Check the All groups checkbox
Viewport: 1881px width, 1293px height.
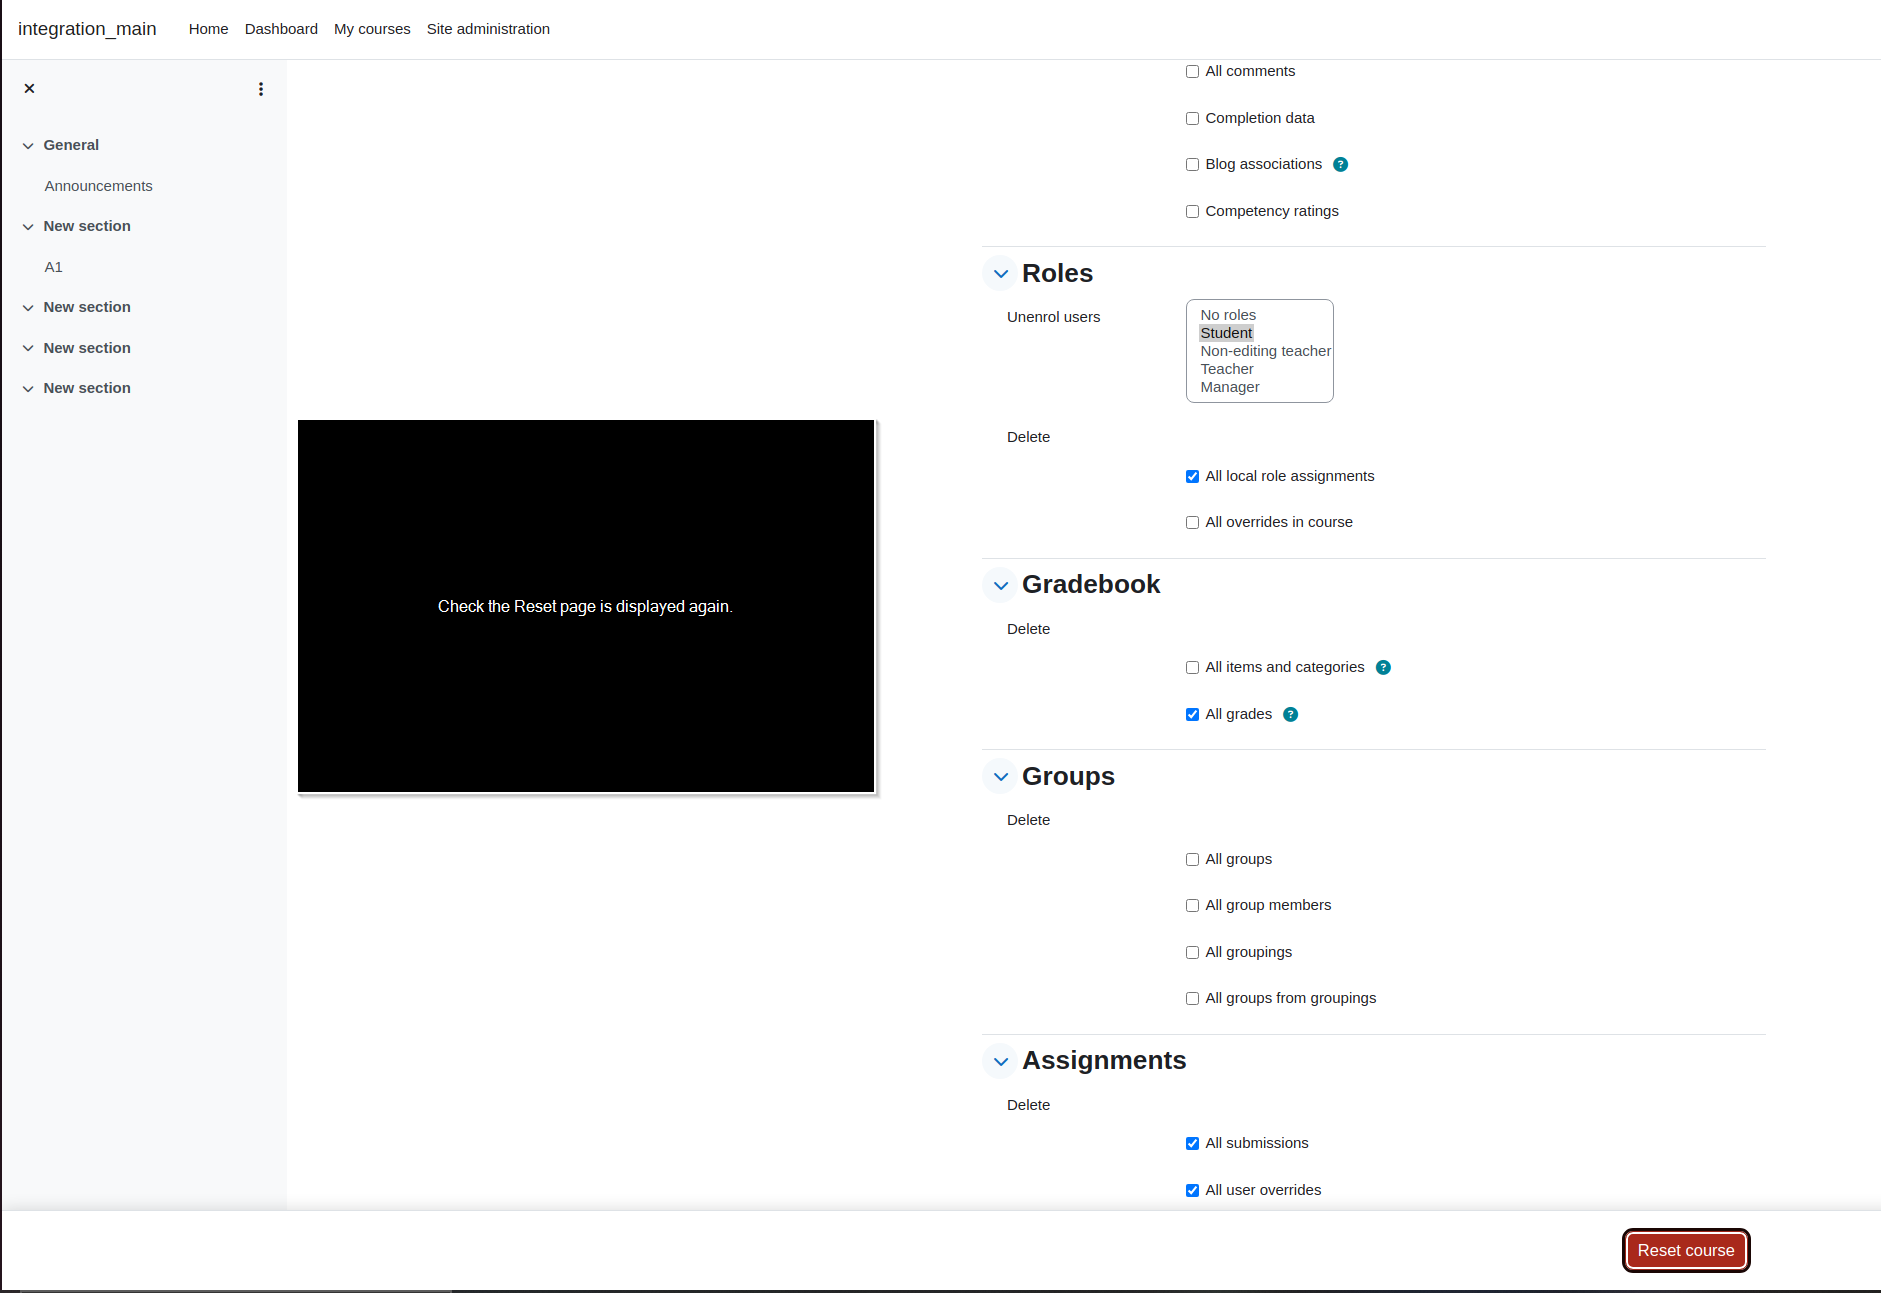point(1192,860)
